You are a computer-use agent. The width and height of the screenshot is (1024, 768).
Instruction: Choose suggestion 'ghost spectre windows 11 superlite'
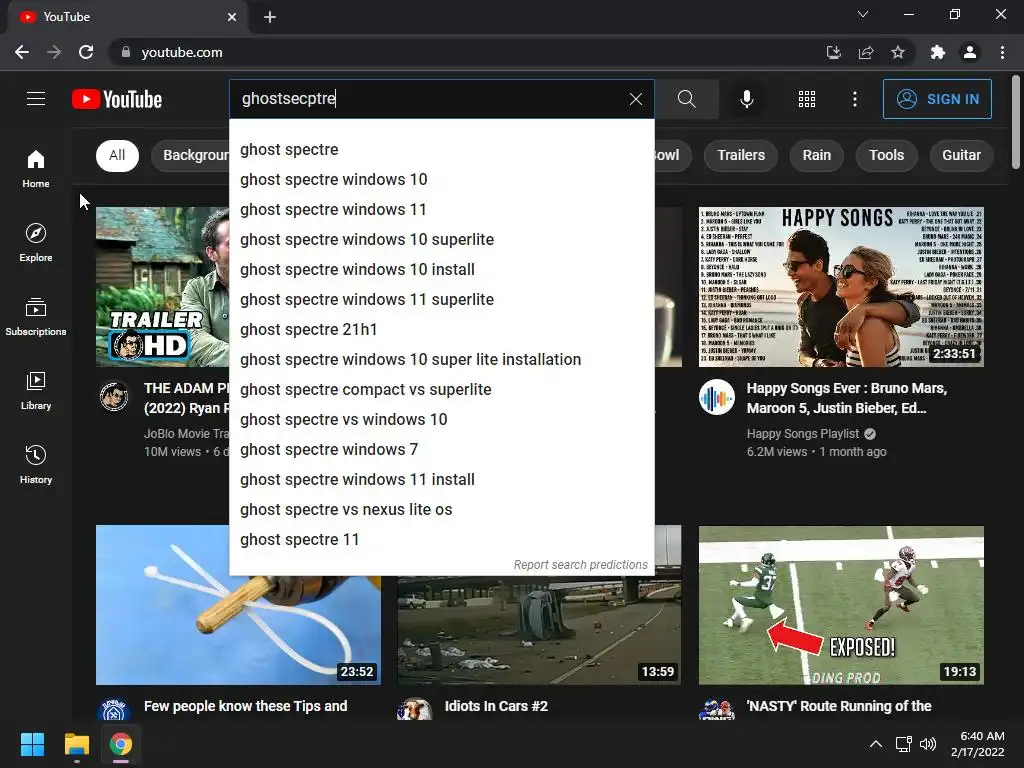pyautogui.click(x=442, y=300)
